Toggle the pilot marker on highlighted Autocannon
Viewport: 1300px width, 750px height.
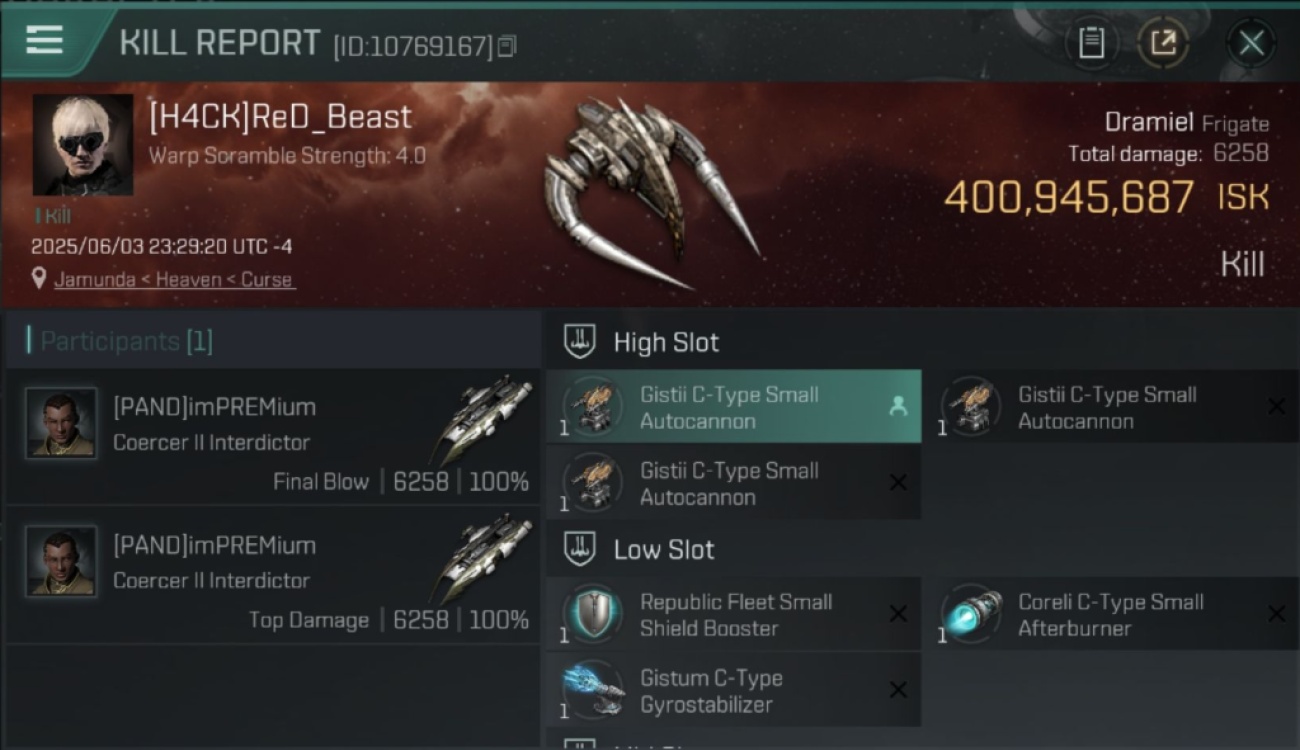898,405
